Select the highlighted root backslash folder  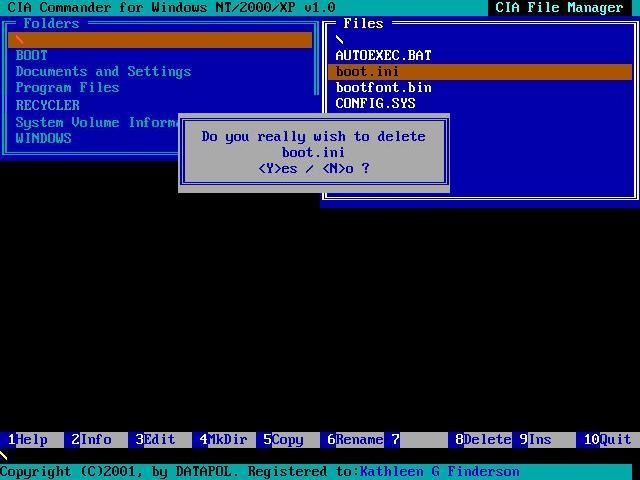[160, 40]
